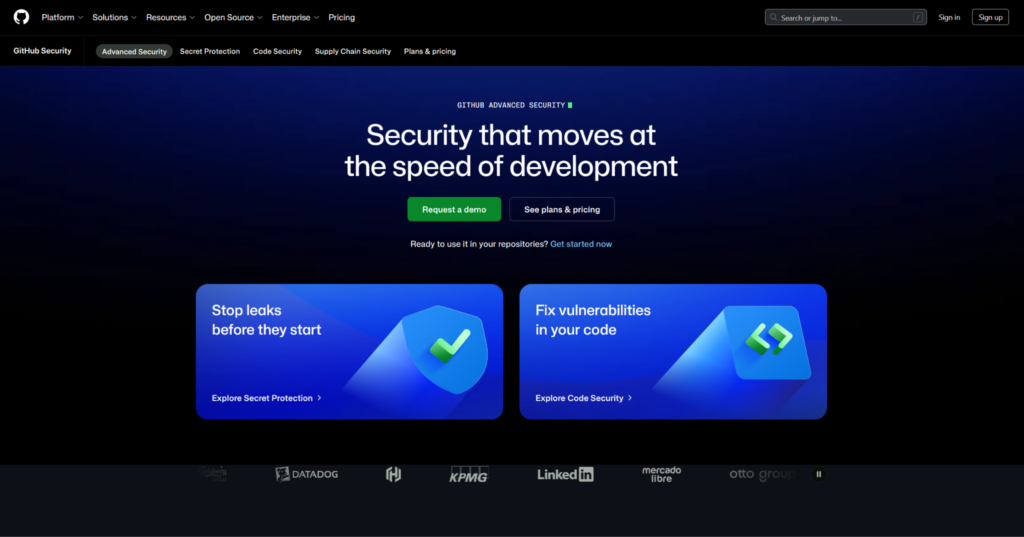Screen dimensions: 1024x537
Task: Click the Security that moves headline
Action: click(511, 150)
